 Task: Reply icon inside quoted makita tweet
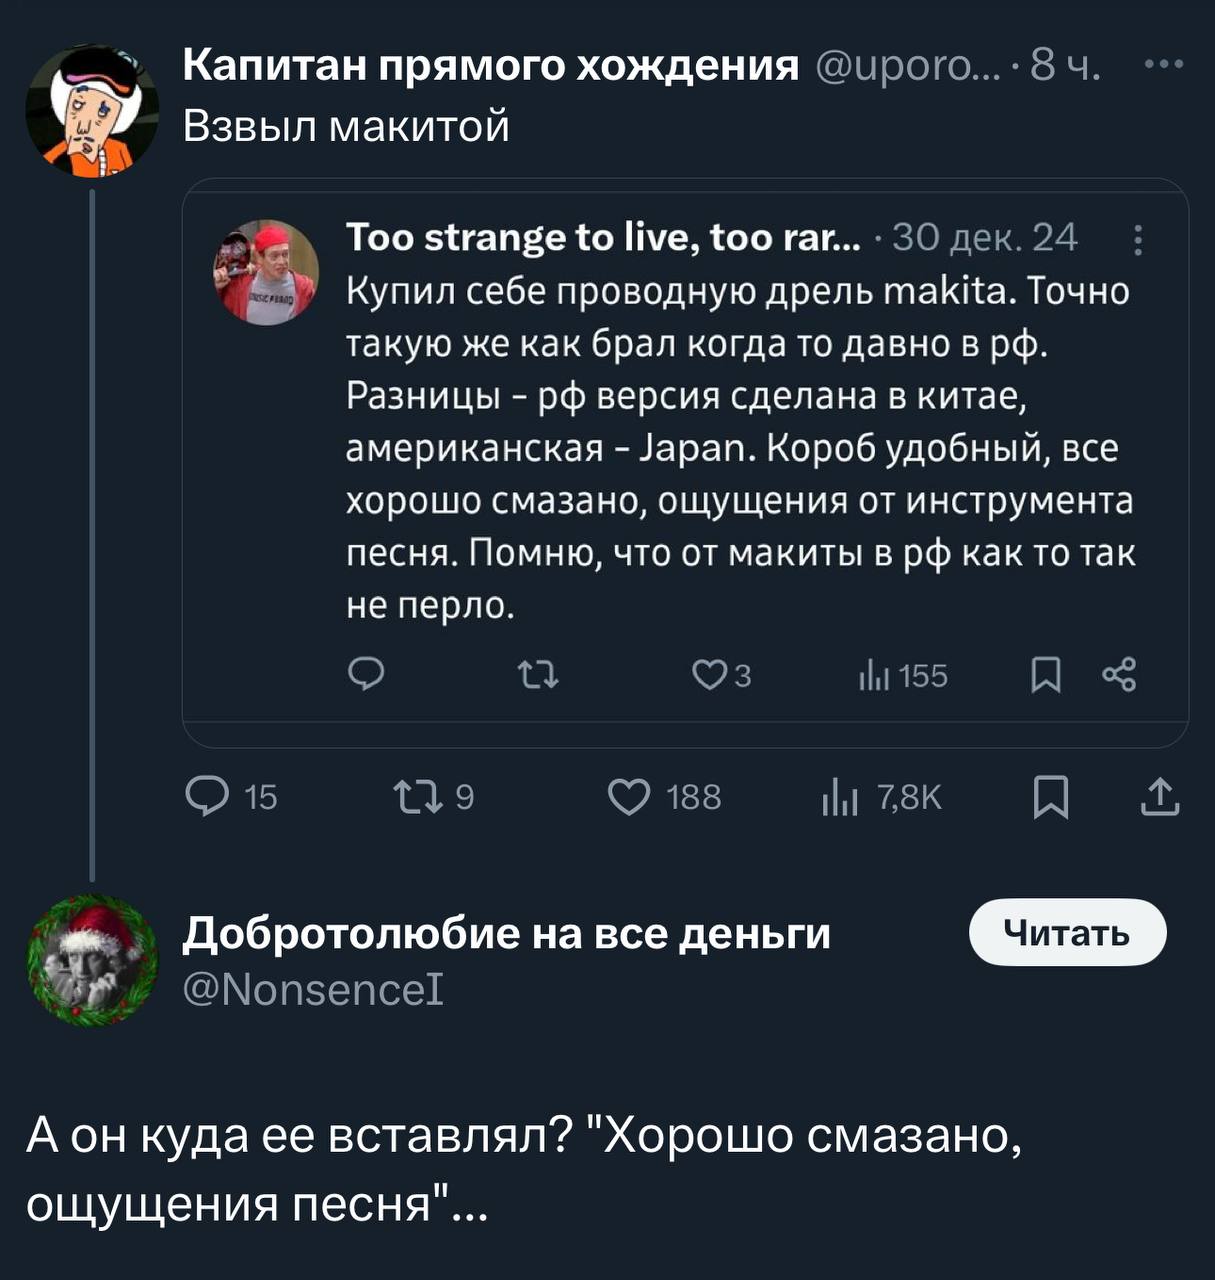coord(366,676)
